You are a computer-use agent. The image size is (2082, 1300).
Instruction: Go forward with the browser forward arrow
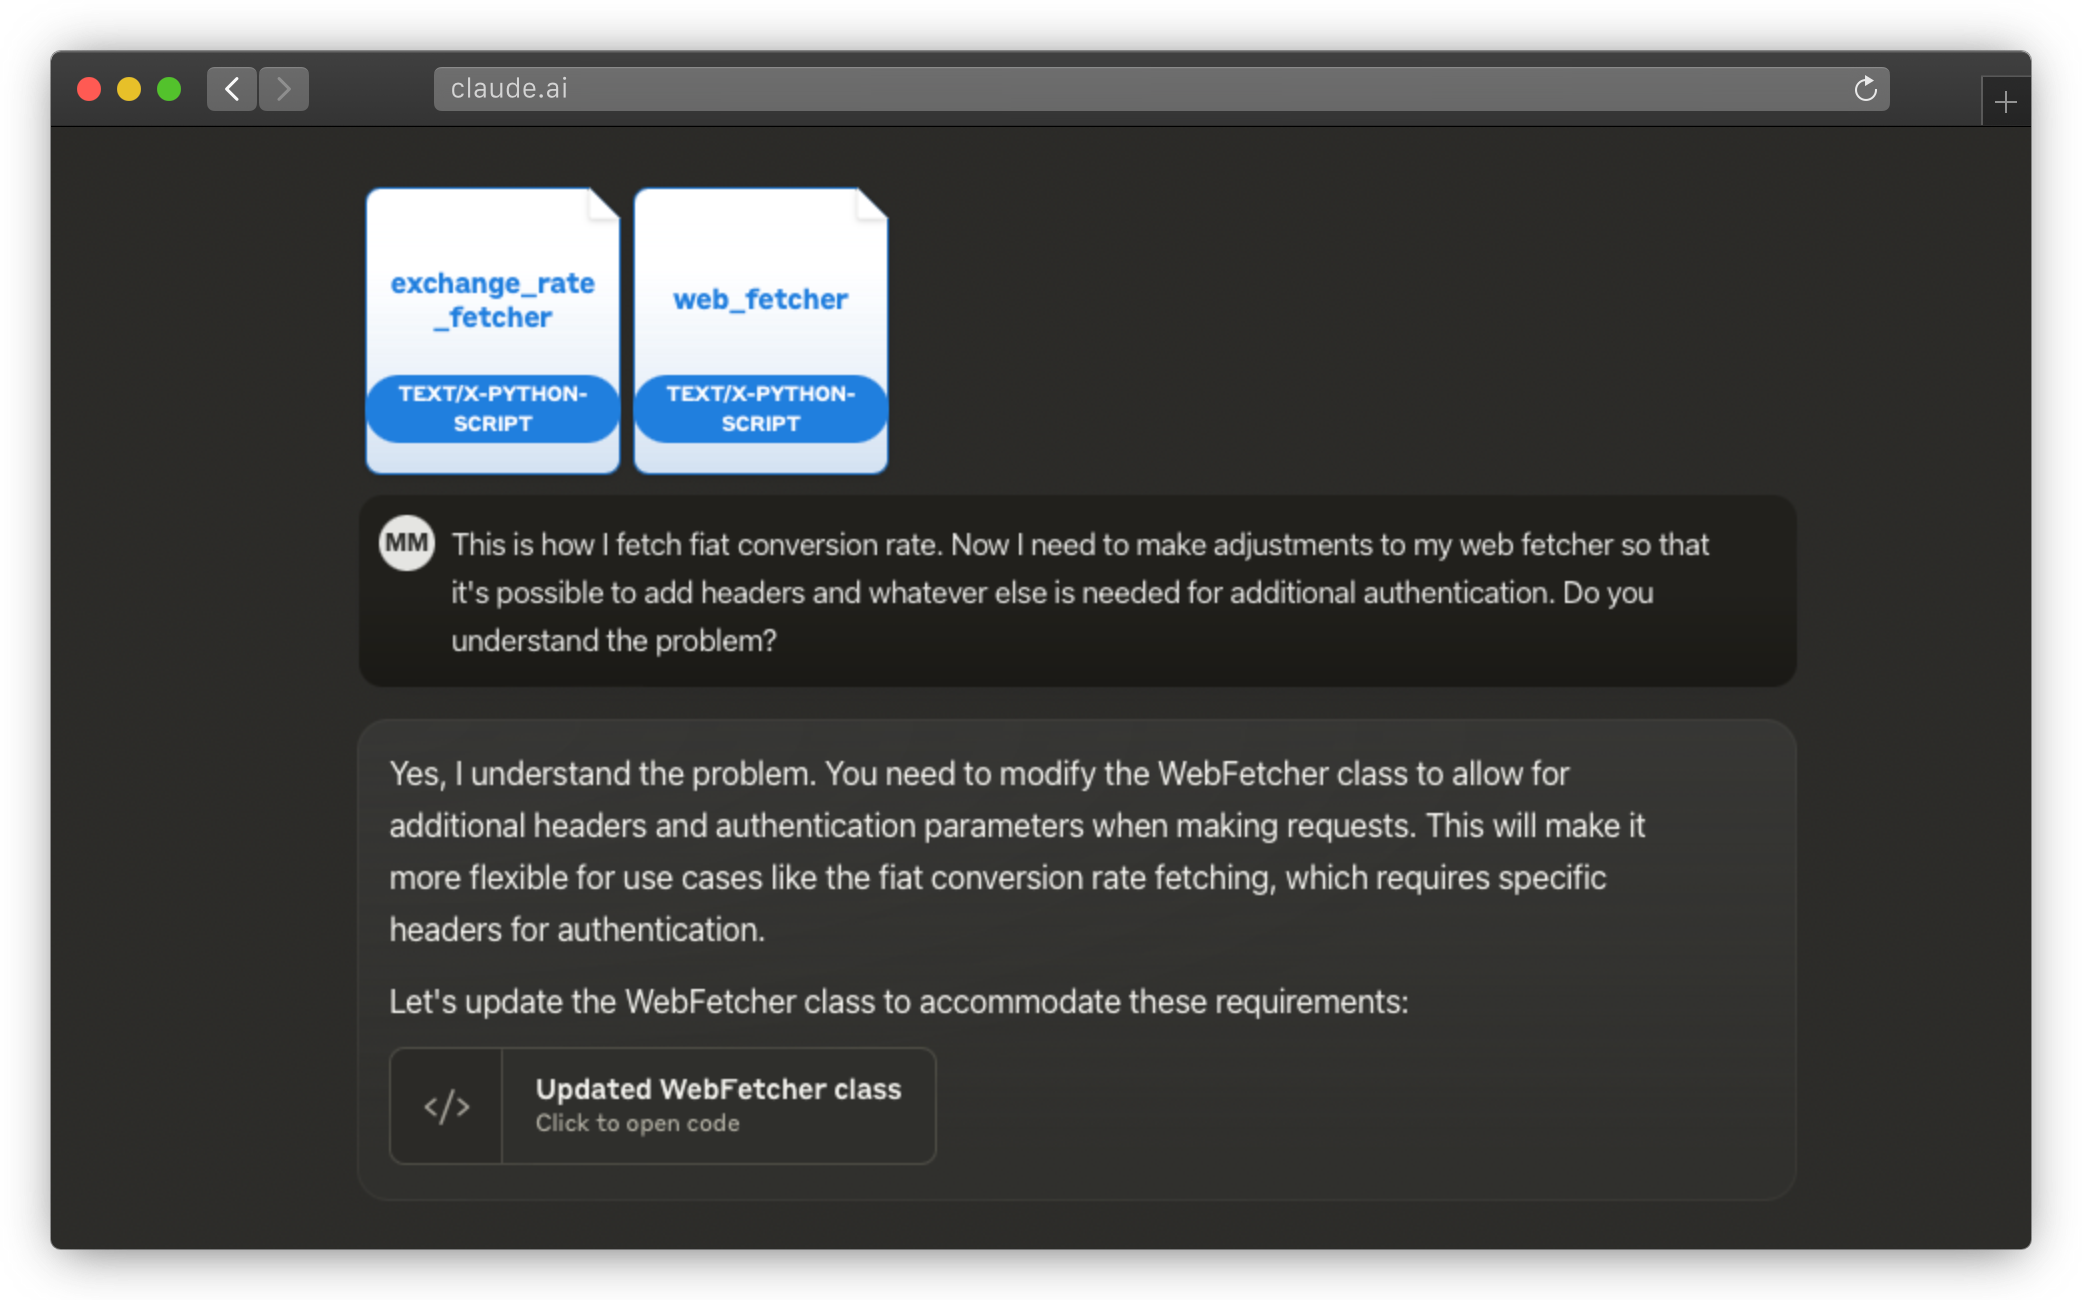pos(284,89)
